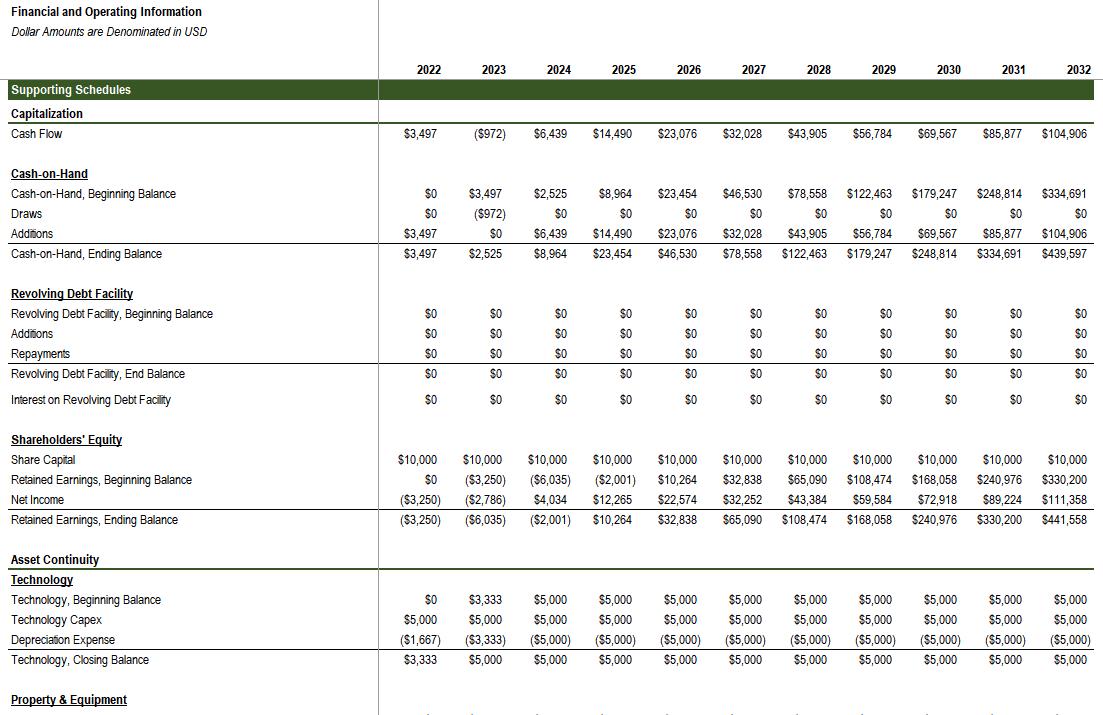Image resolution: width=1103 pixels, height=715 pixels.
Task: Click the Draws value for 2023
Action: point(490,214)
